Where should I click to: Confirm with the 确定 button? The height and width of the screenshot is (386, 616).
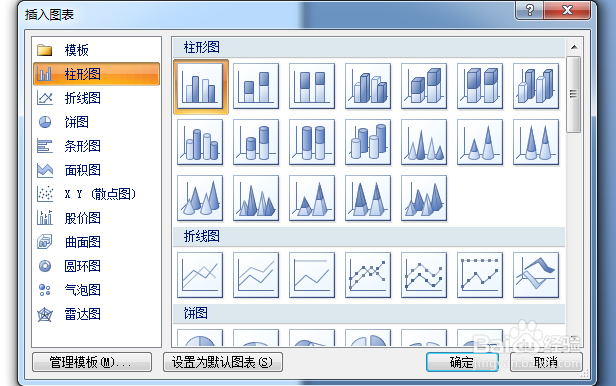point(462,362)
